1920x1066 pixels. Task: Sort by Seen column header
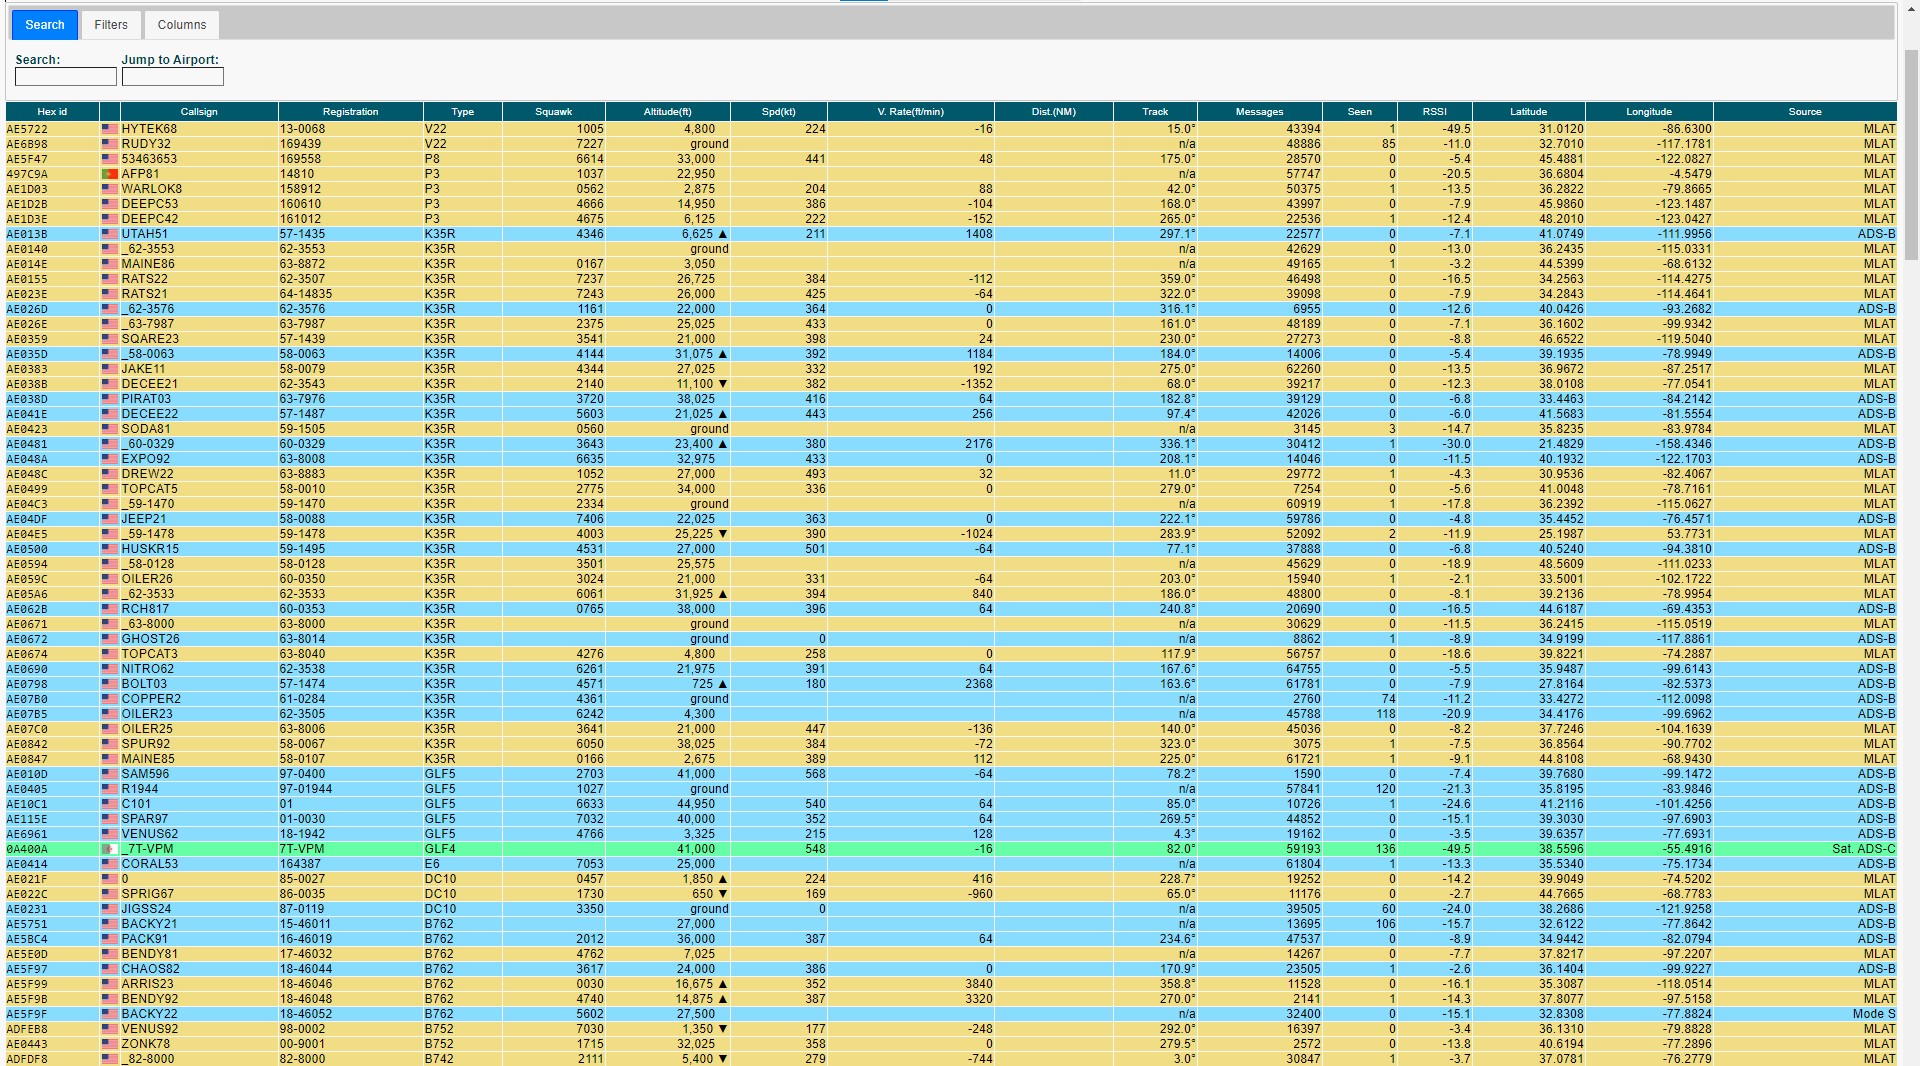[x=1360, y=112]
